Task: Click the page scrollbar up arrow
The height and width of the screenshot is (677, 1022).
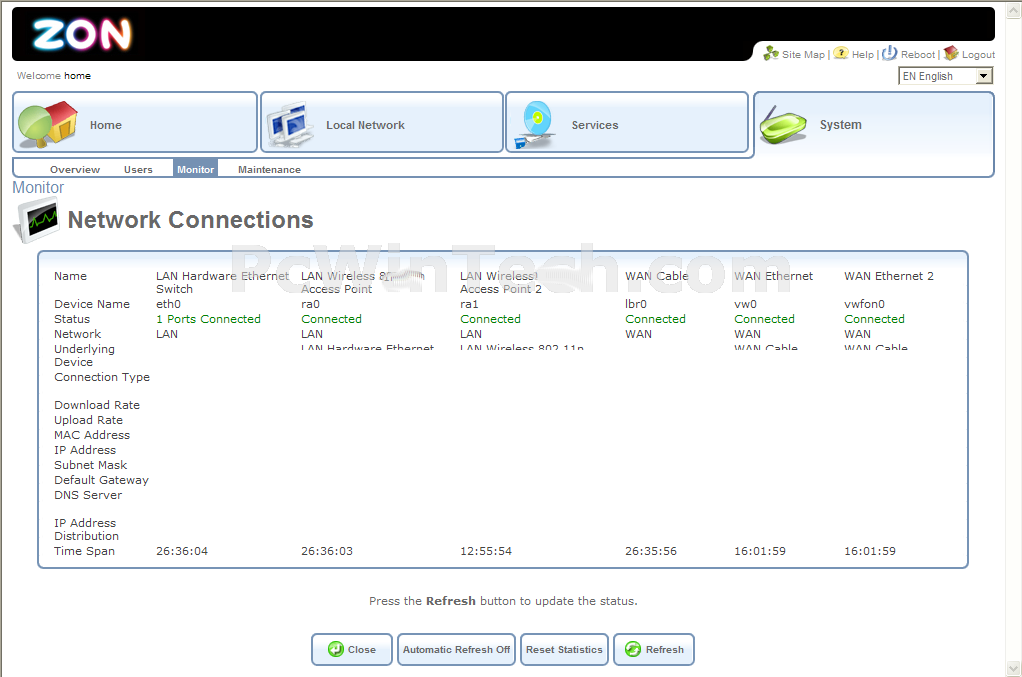Action: pos(1014,10)
